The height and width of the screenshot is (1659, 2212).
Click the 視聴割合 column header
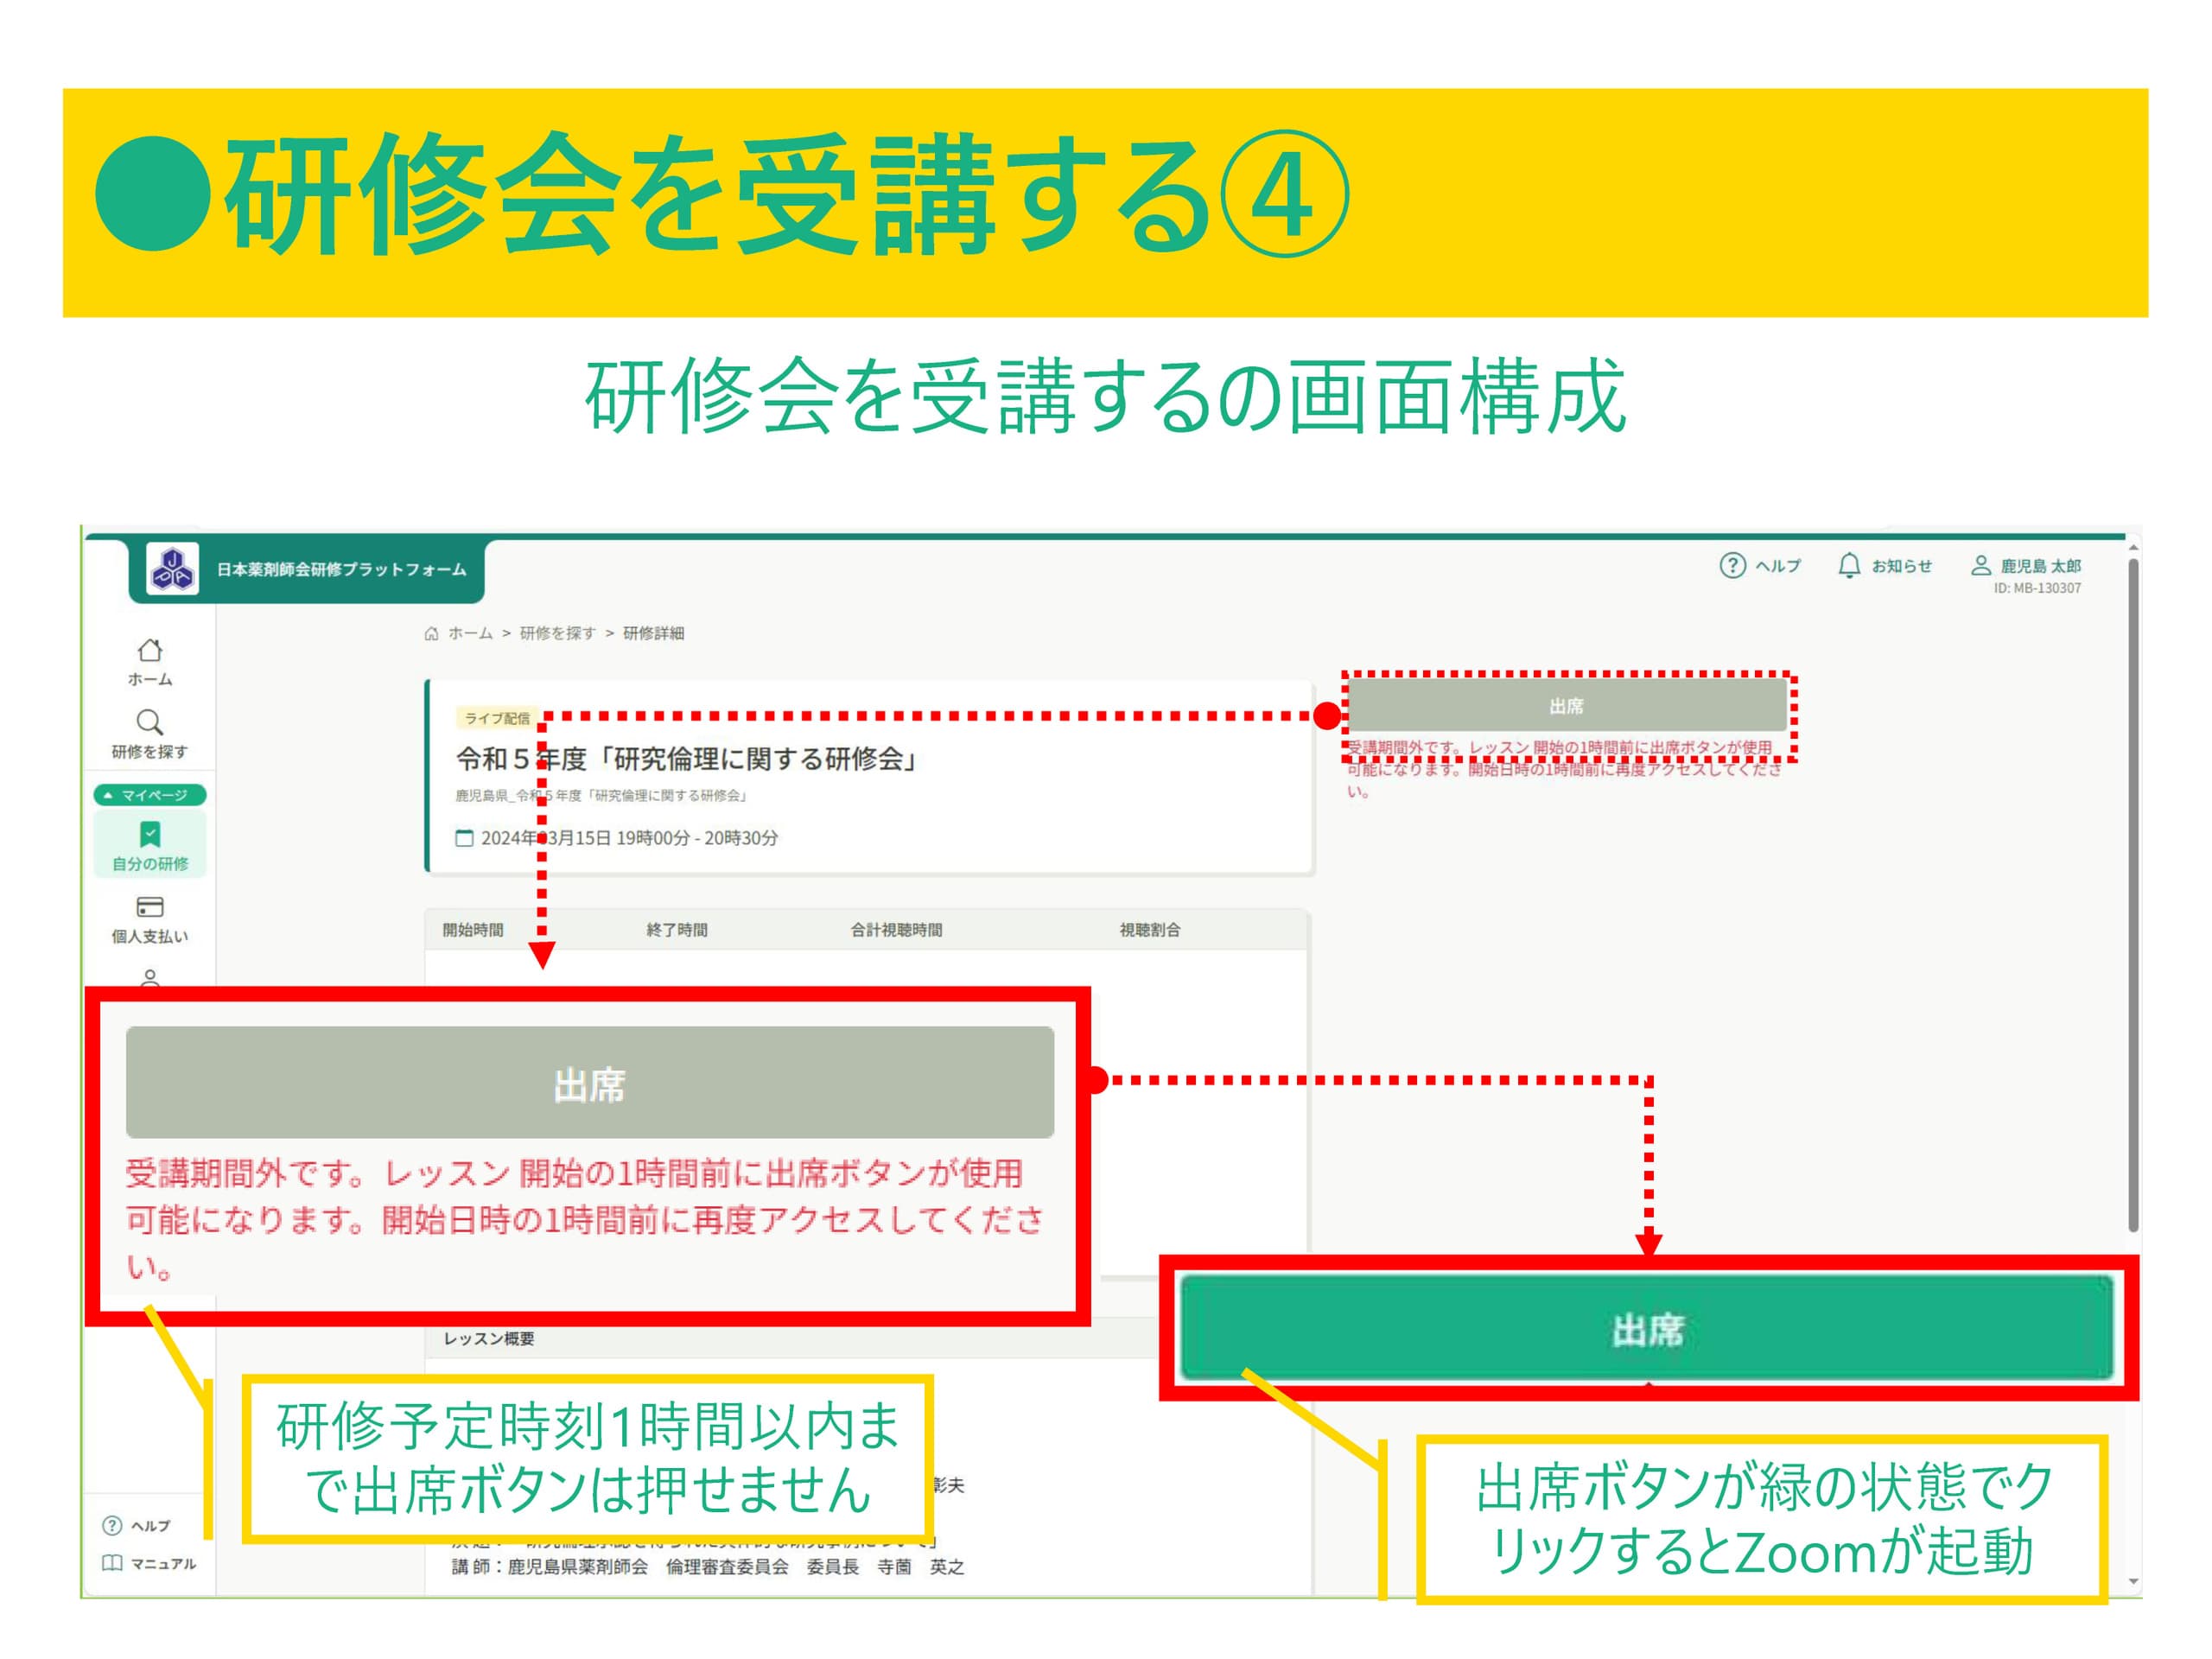(1150, 930)
